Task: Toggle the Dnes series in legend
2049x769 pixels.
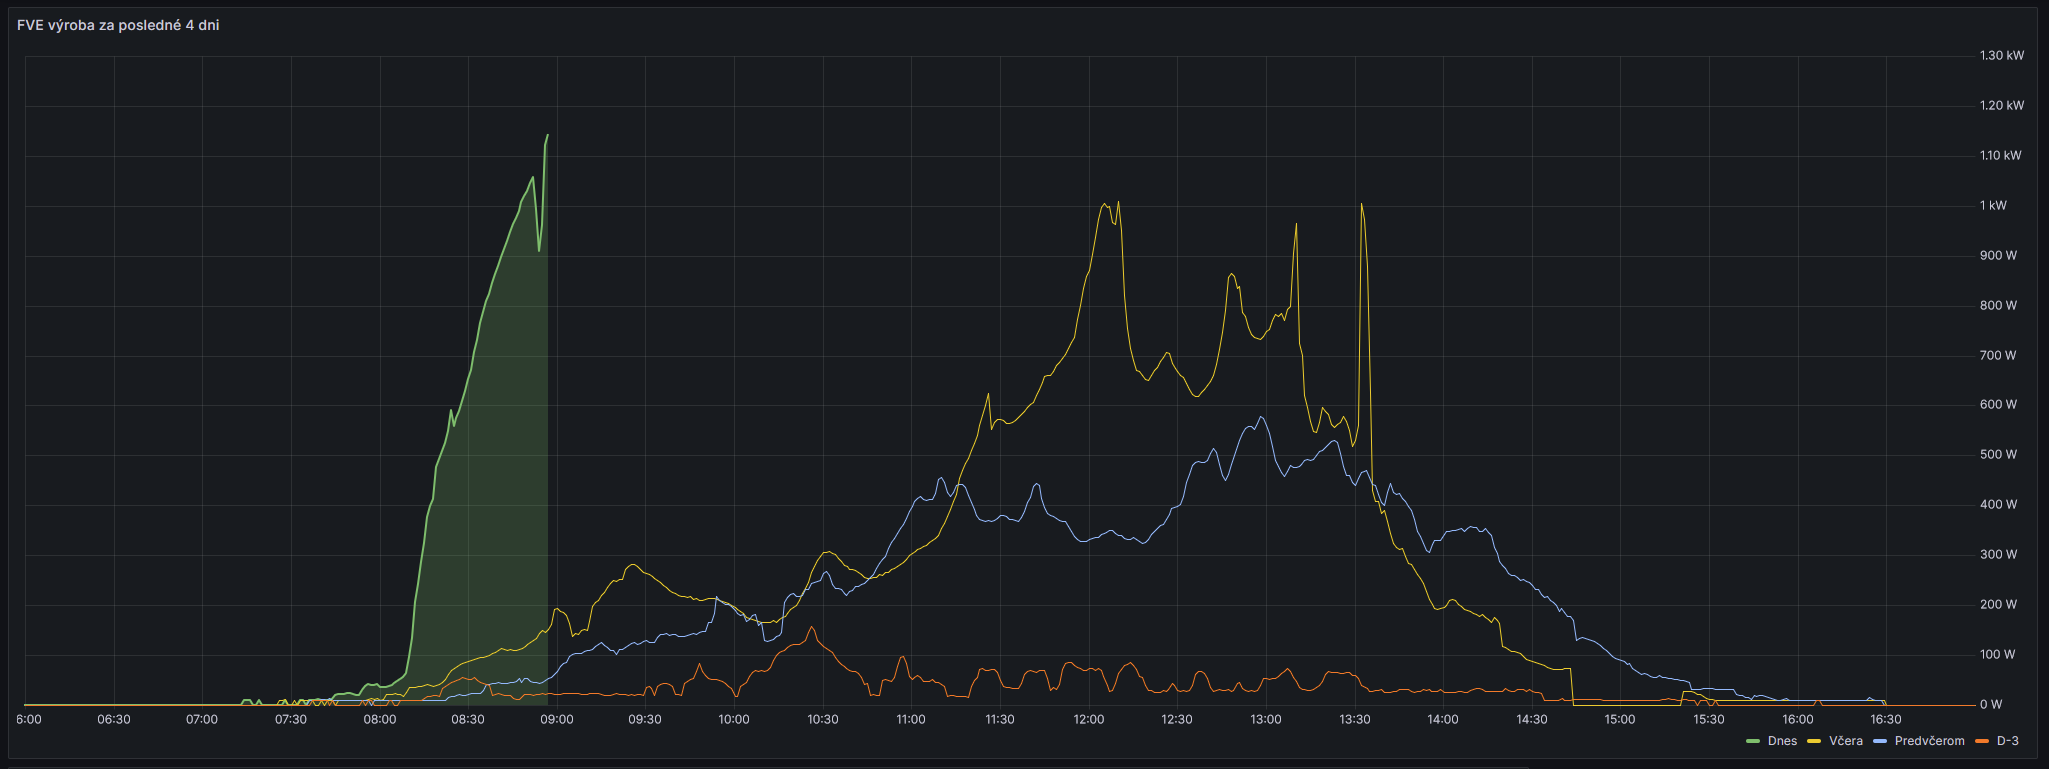Action: (1782, 741)
